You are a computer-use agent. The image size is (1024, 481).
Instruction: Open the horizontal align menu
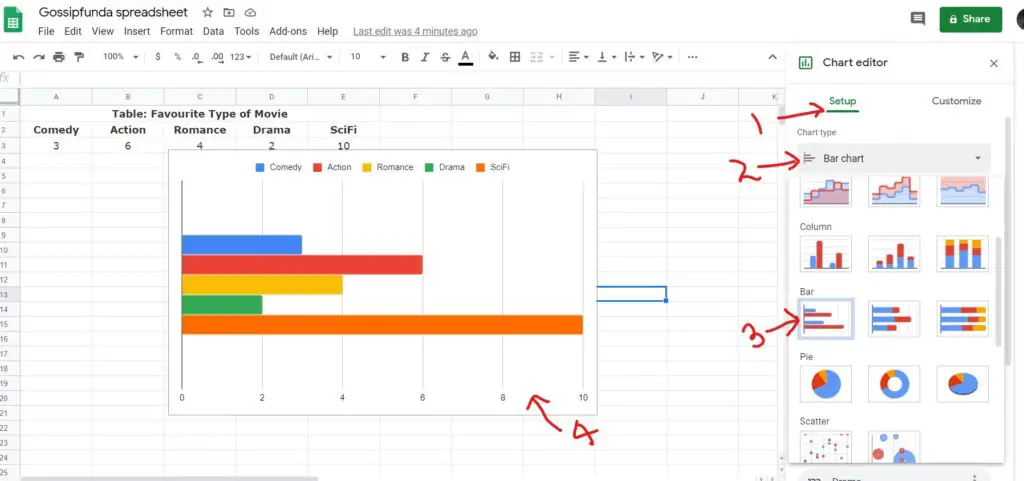click(x=577, y=57)
